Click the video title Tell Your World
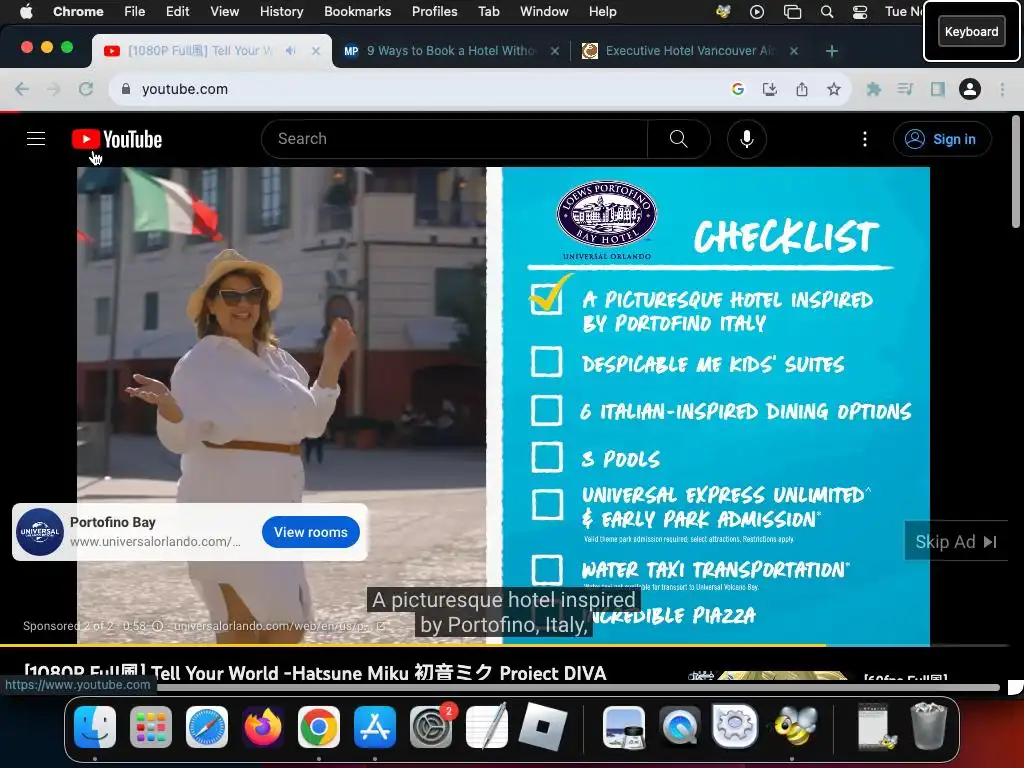Screen dimensions: 1024x768 [x=315, y=672]
